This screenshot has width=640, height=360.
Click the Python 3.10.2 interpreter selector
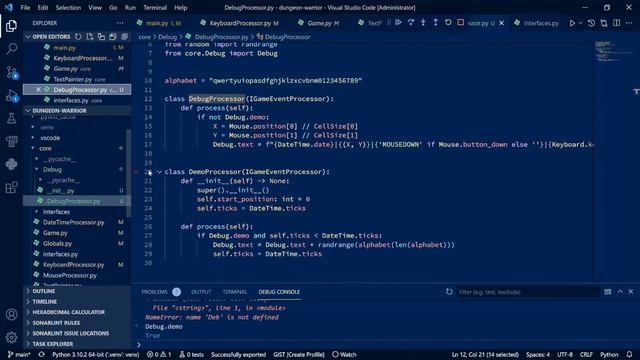96,355
